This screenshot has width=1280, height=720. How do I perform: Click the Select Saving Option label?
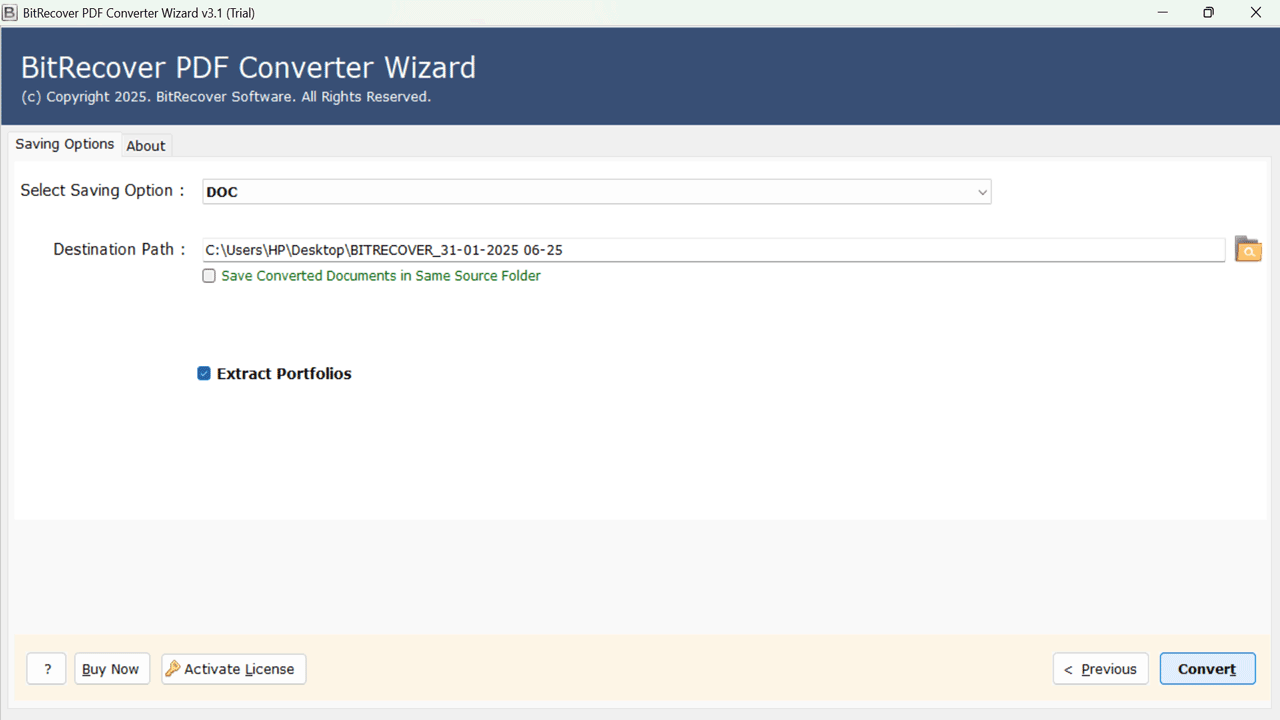(x=102, y=191)
